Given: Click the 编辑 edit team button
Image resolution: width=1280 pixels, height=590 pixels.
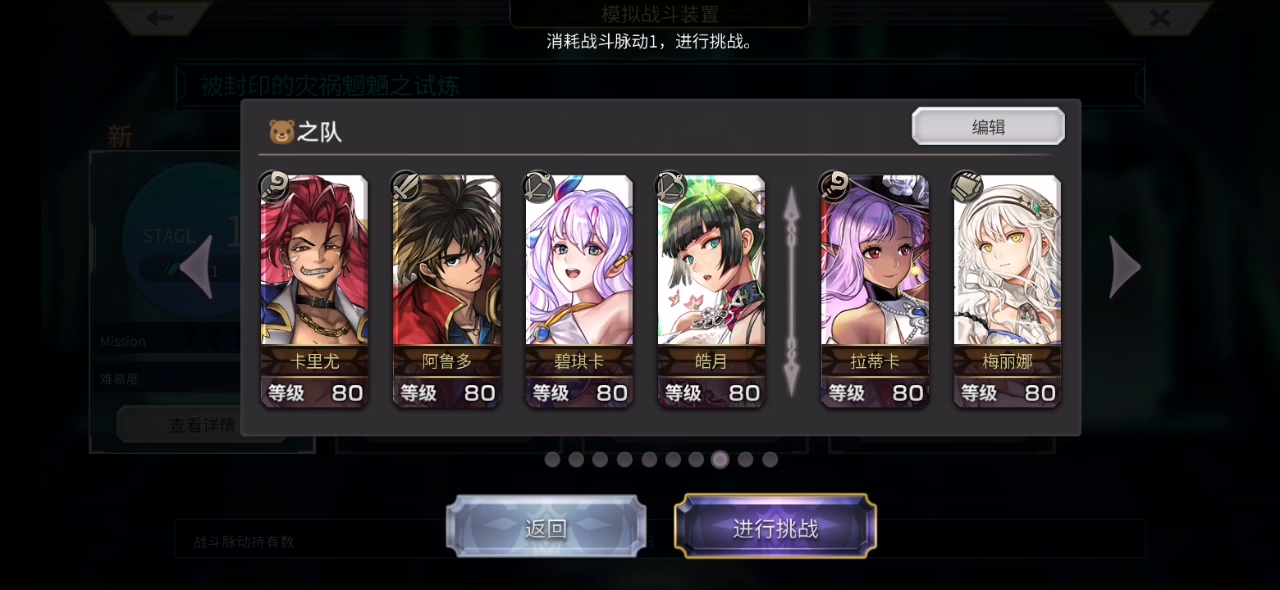Looking at the screenshot, I should click(x=988, y=126).
